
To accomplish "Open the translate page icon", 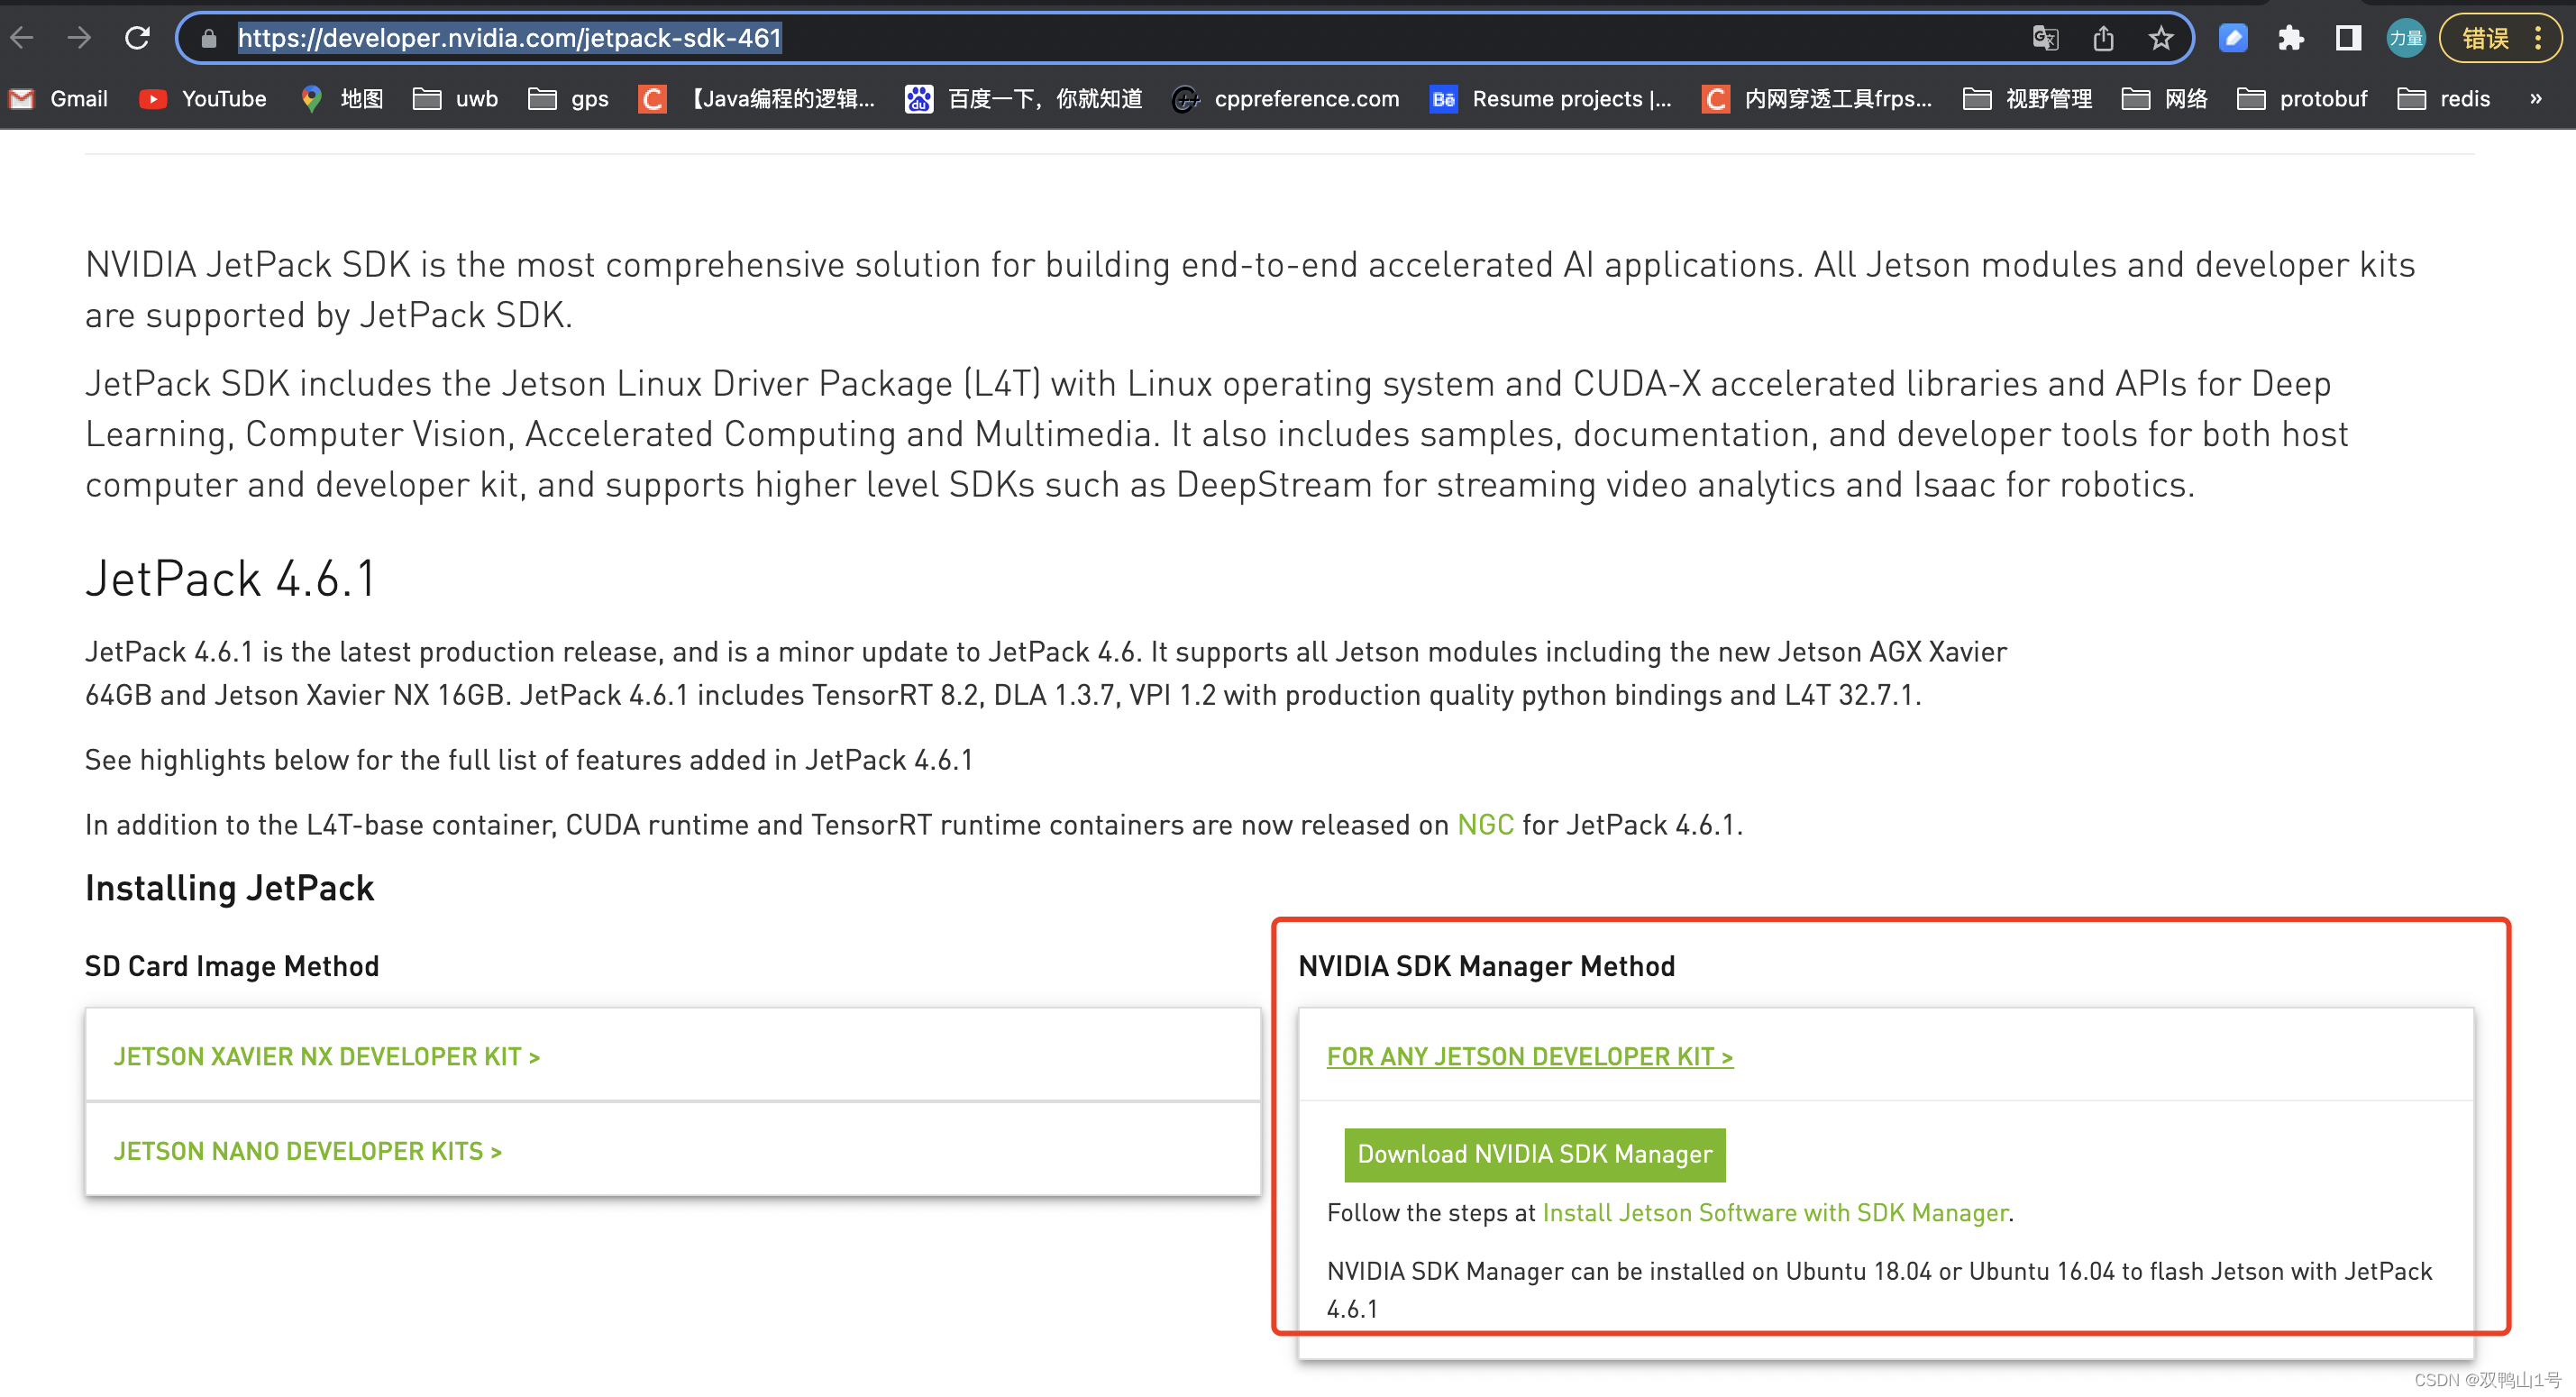I will (2045, 38).
